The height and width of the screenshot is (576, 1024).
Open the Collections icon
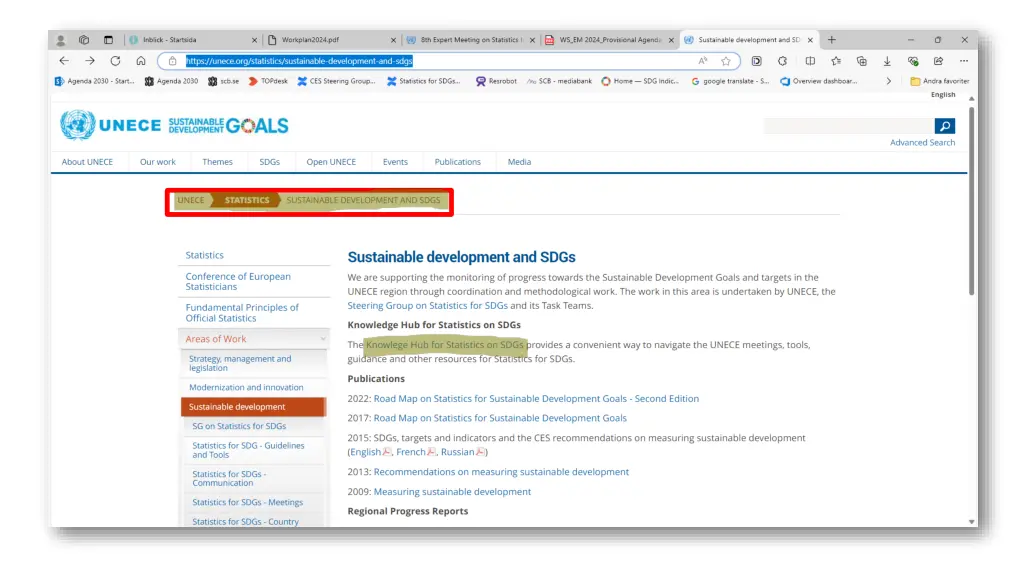pos(861,61)
